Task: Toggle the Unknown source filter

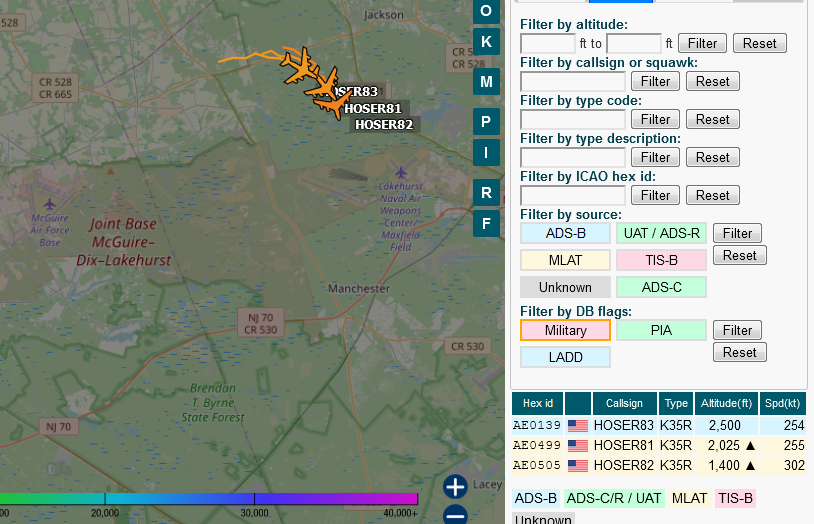Action: click(565, 287)
